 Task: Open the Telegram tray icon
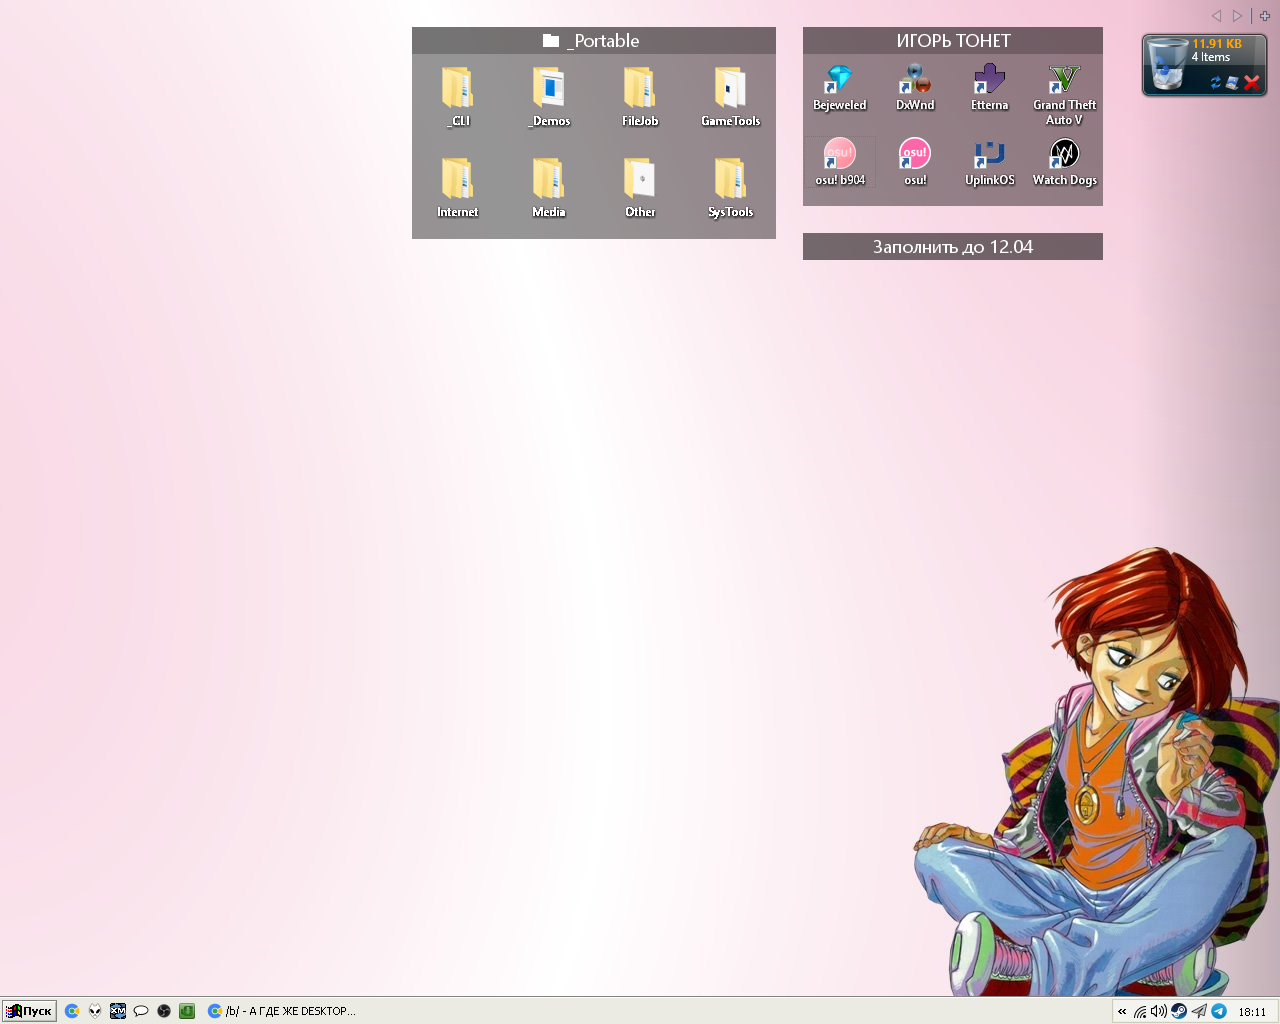click(1219, 1012)
